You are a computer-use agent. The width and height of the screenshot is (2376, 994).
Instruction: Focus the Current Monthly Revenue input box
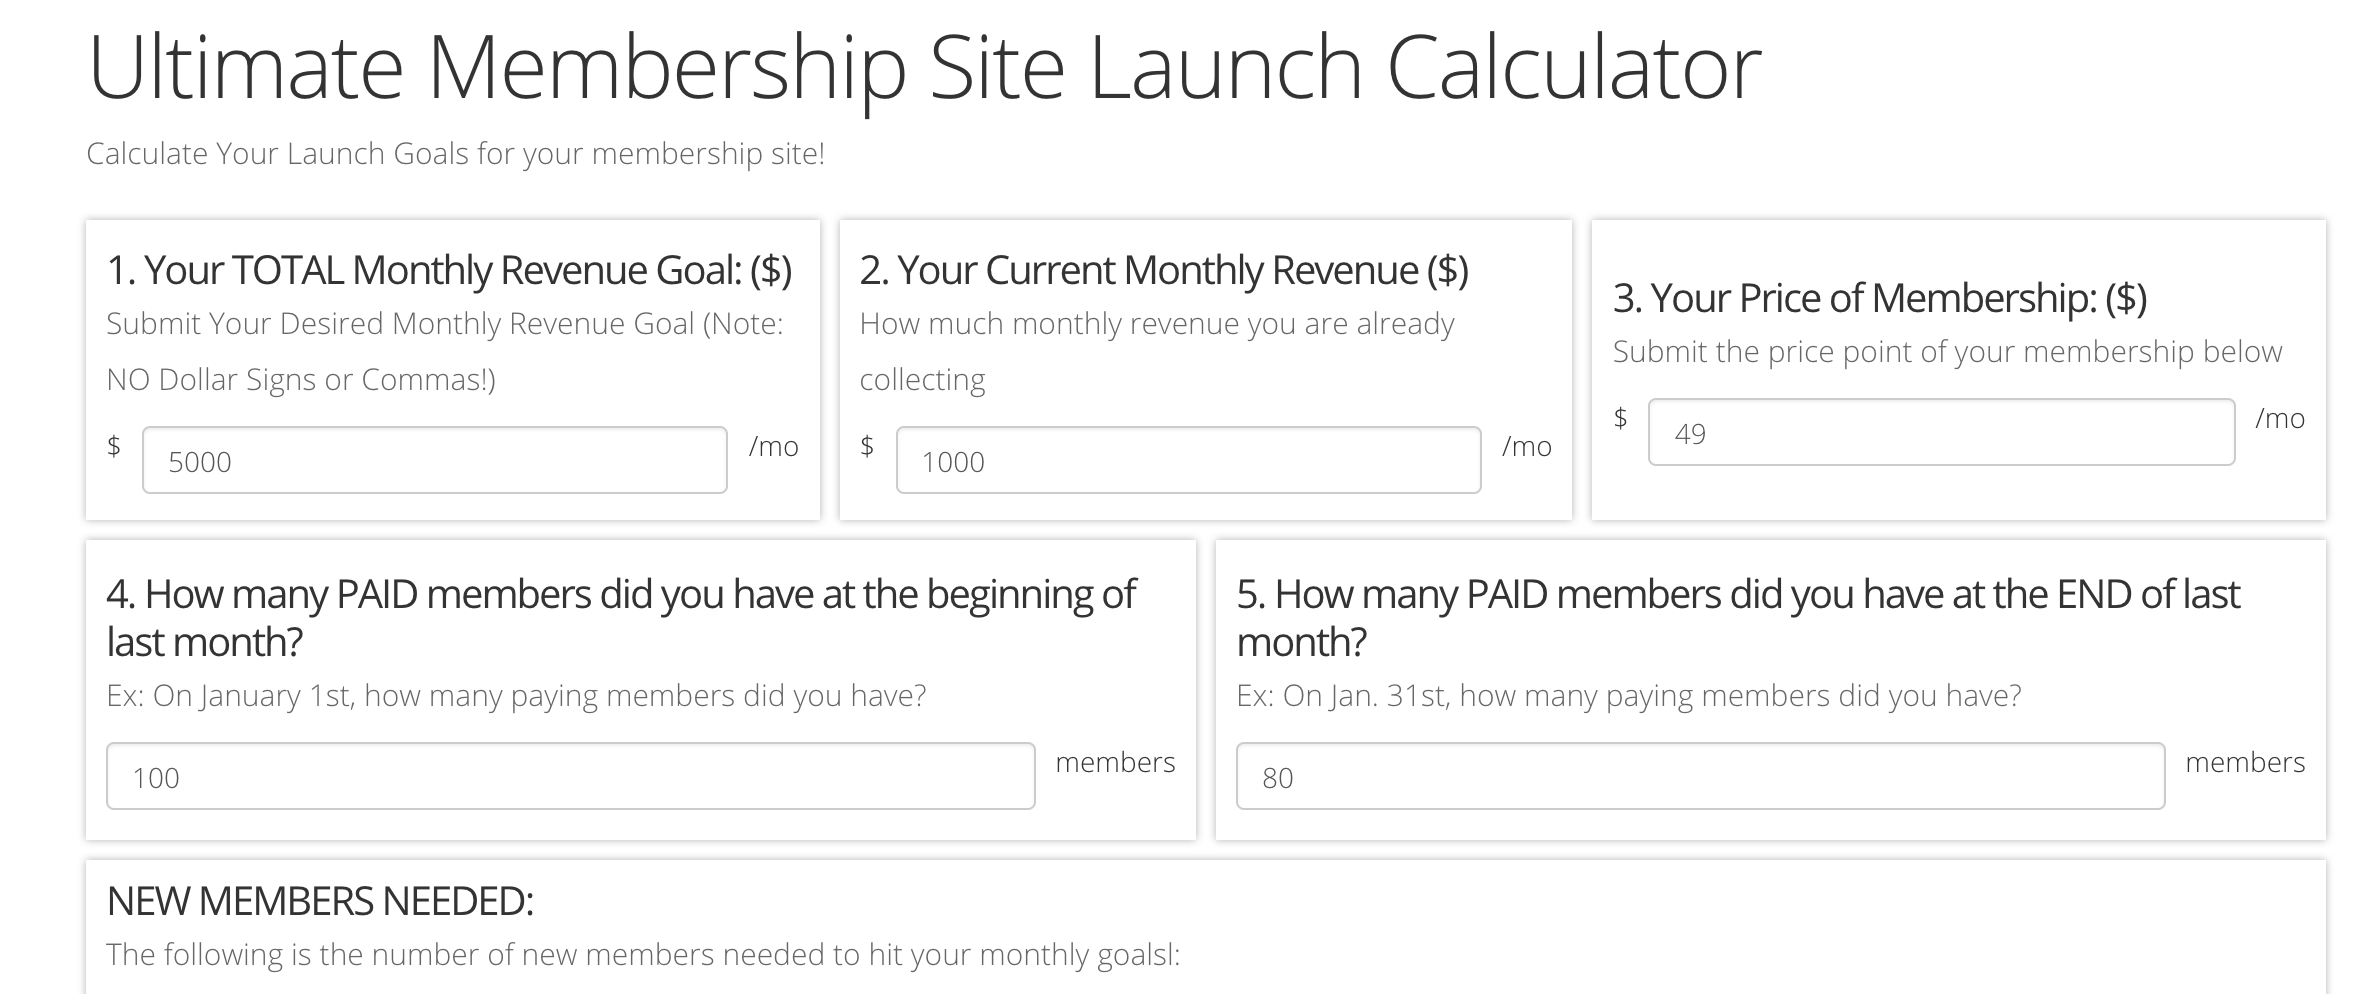[x=1187, y=460]
